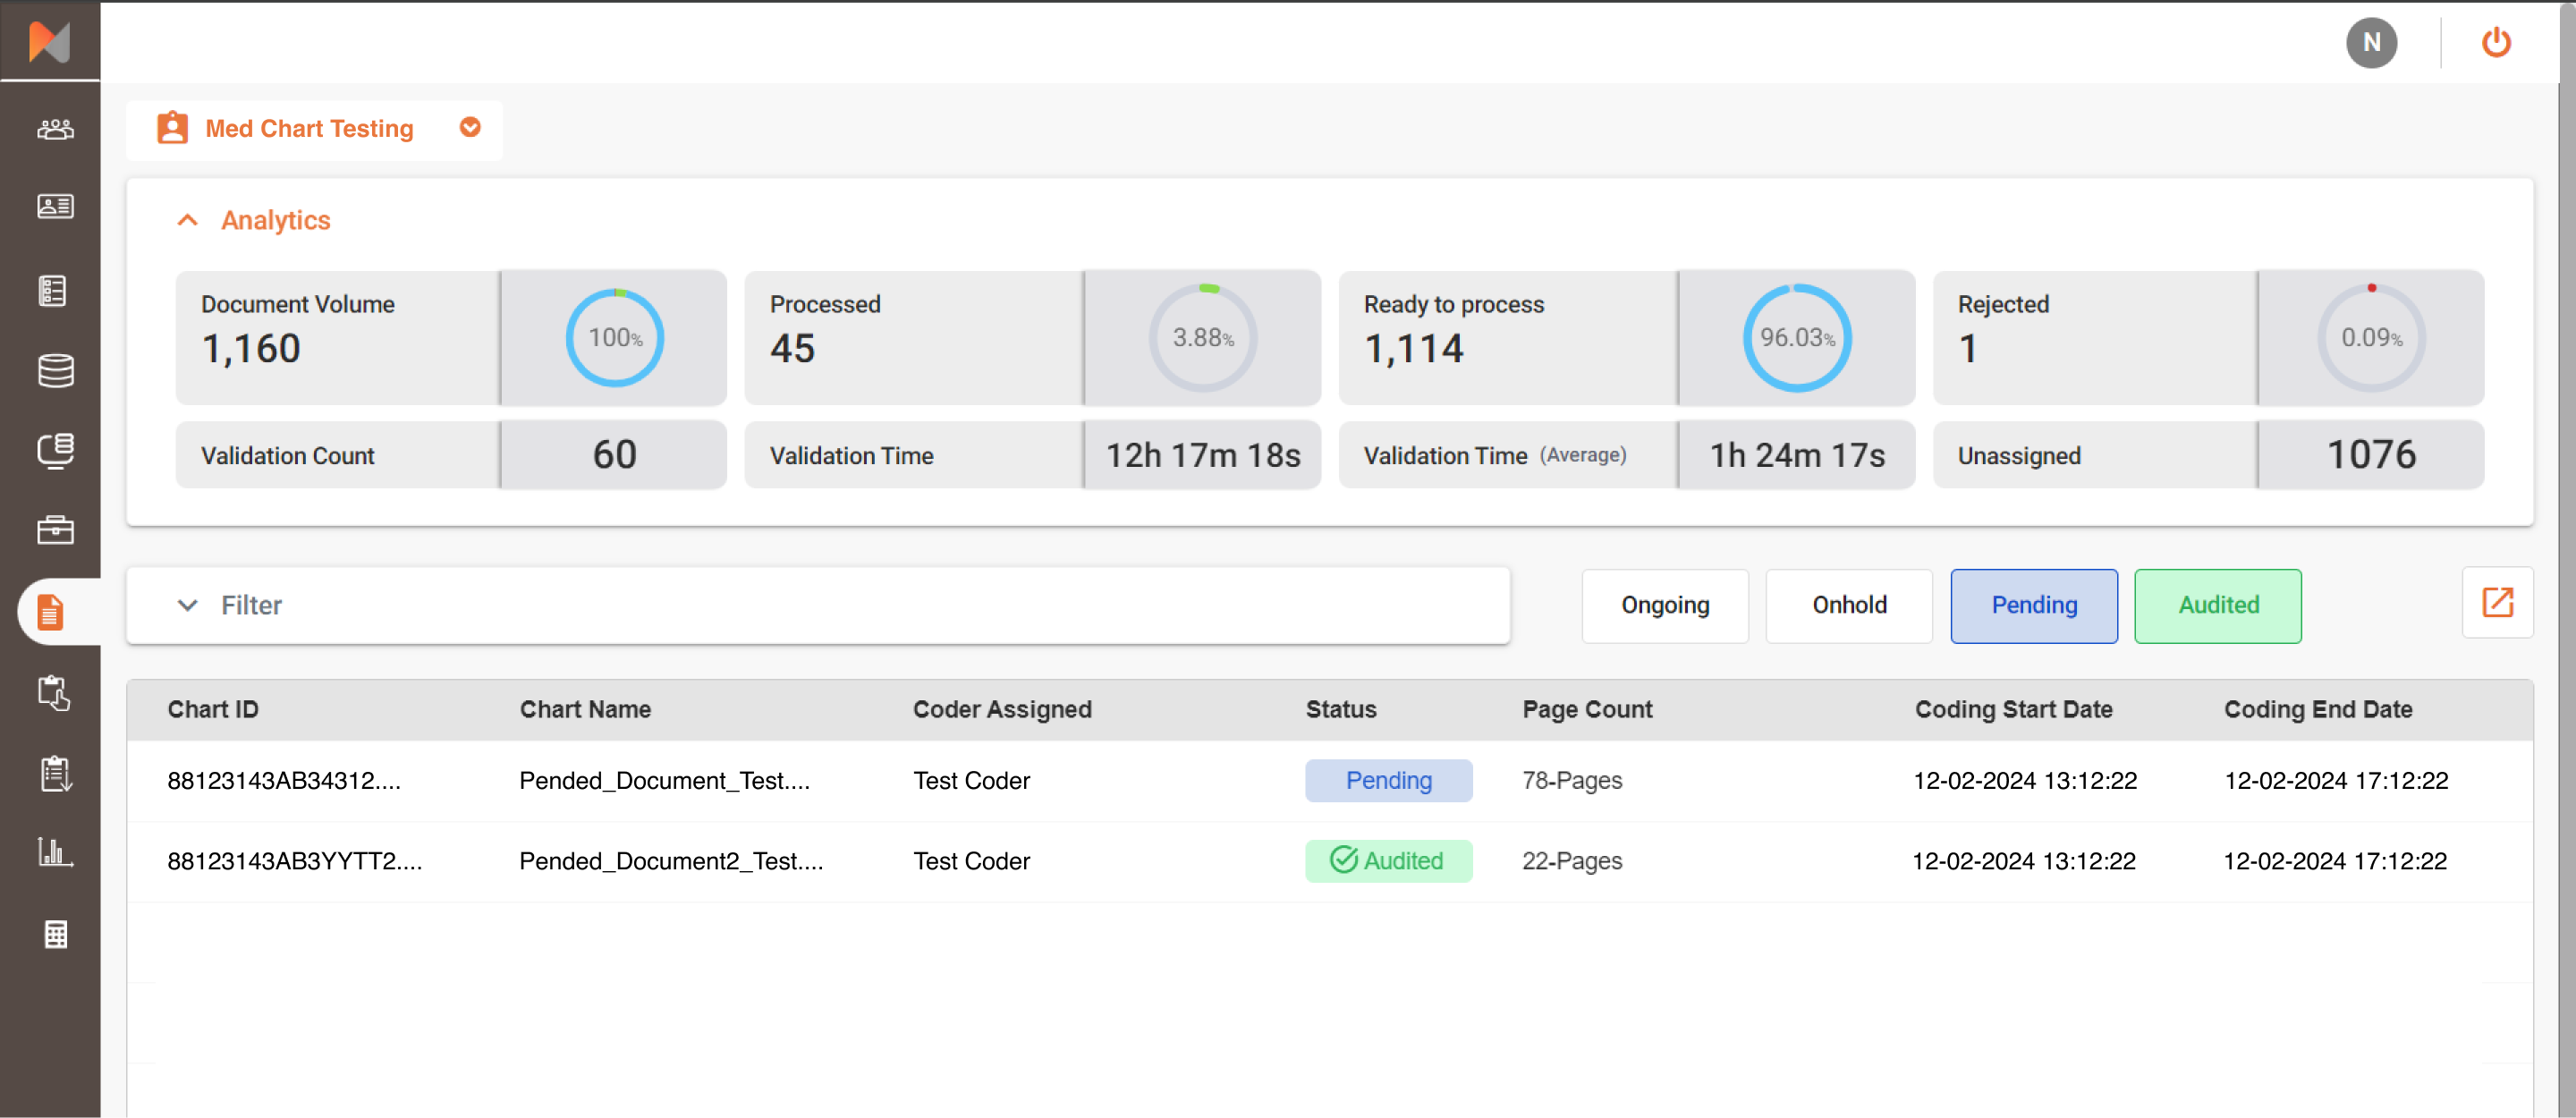The image size is (2576, 1118).
Task: Sort by Page Count column header
Action: point(1587,709)
